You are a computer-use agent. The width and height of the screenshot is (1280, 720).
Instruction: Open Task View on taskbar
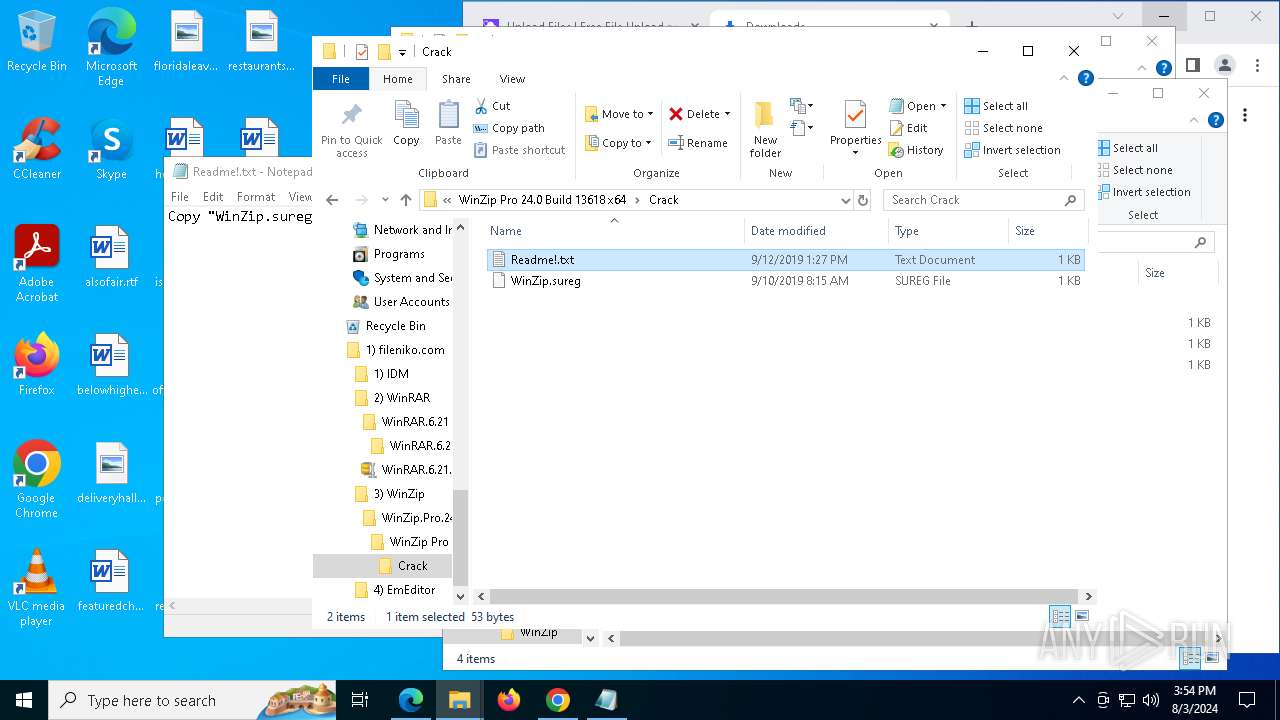360,700
